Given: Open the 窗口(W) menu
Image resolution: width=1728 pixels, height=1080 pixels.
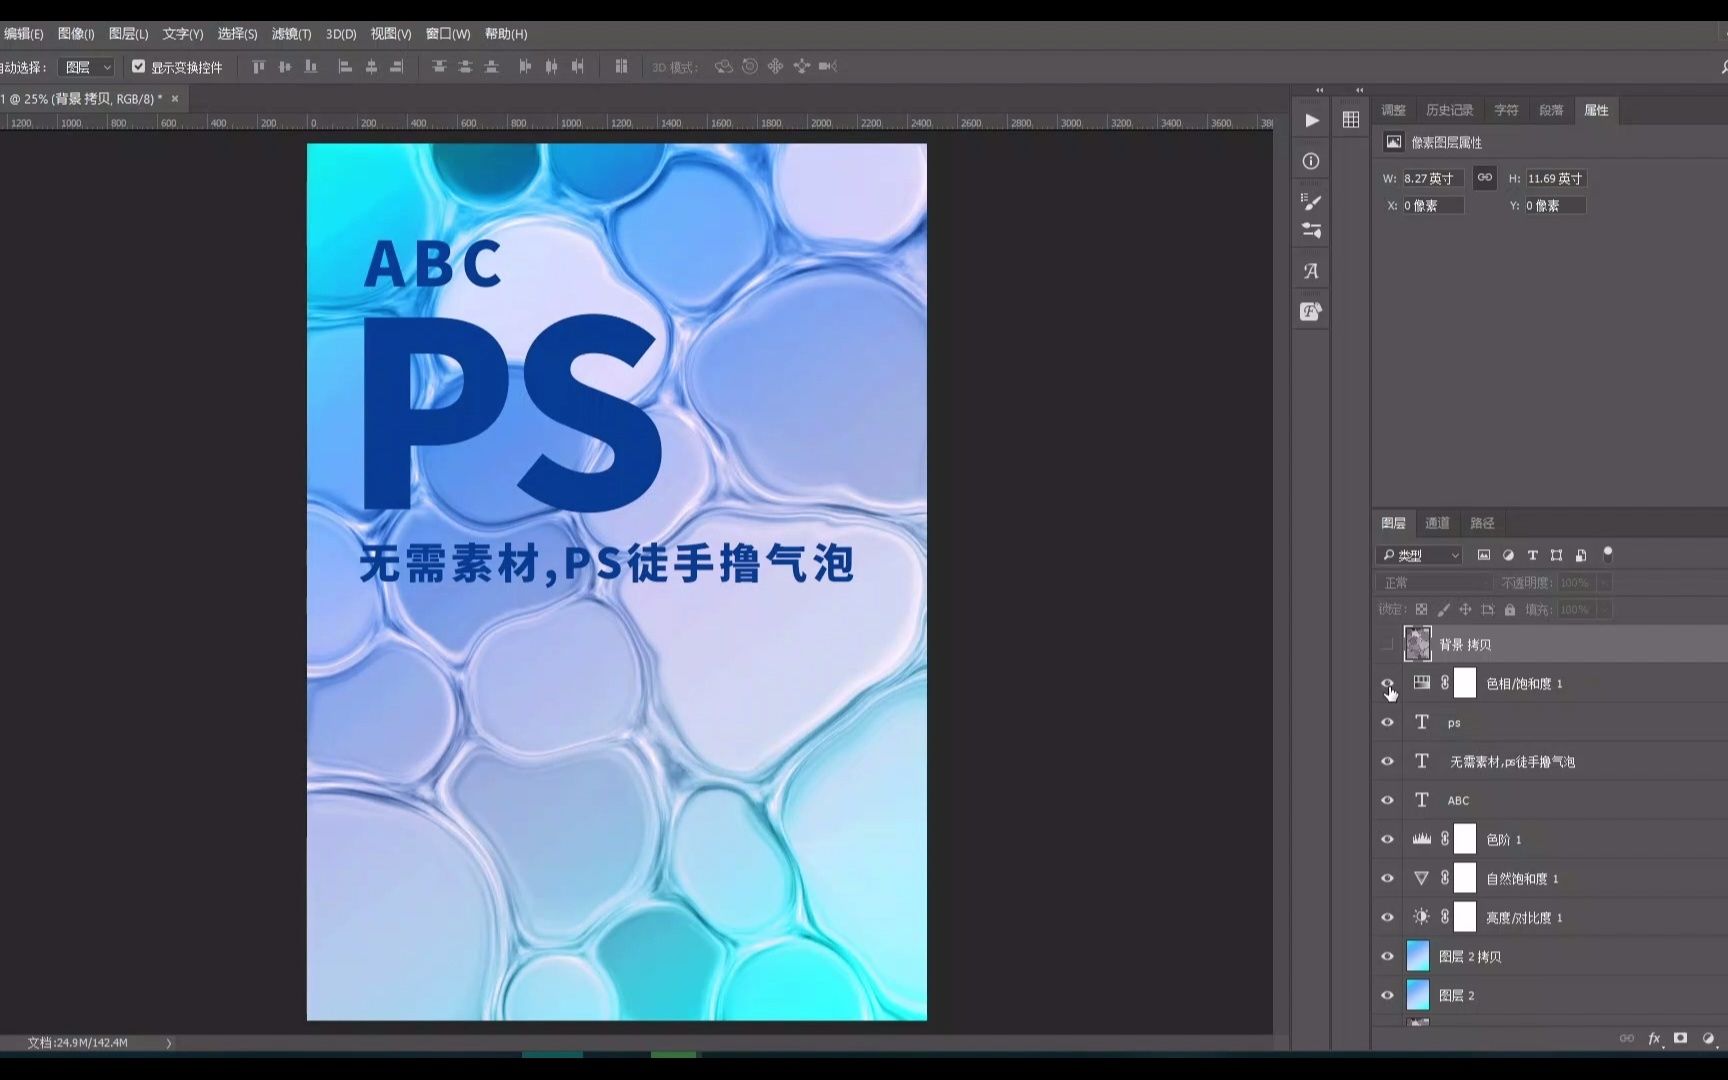Looking at the screenshot, I should point(447,34).
